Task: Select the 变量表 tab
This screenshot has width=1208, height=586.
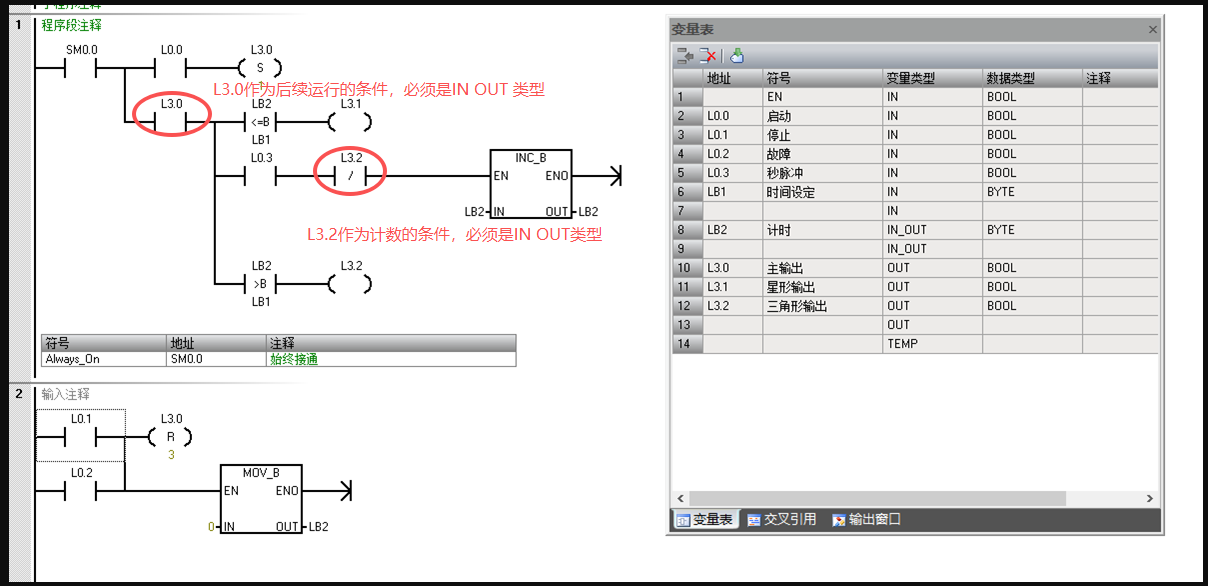Action: click(x=704, y=520)
